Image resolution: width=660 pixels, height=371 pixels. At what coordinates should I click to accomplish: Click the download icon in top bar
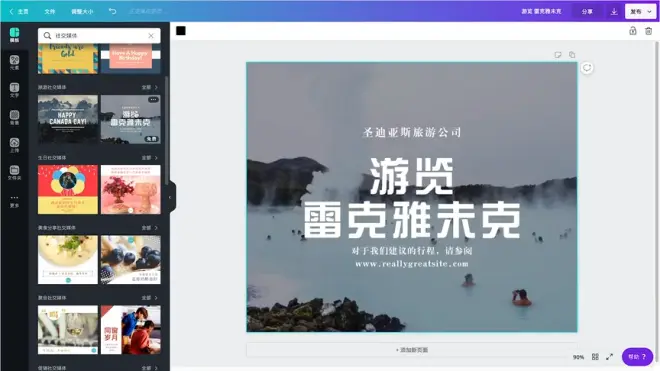click(x=614, y=12)
